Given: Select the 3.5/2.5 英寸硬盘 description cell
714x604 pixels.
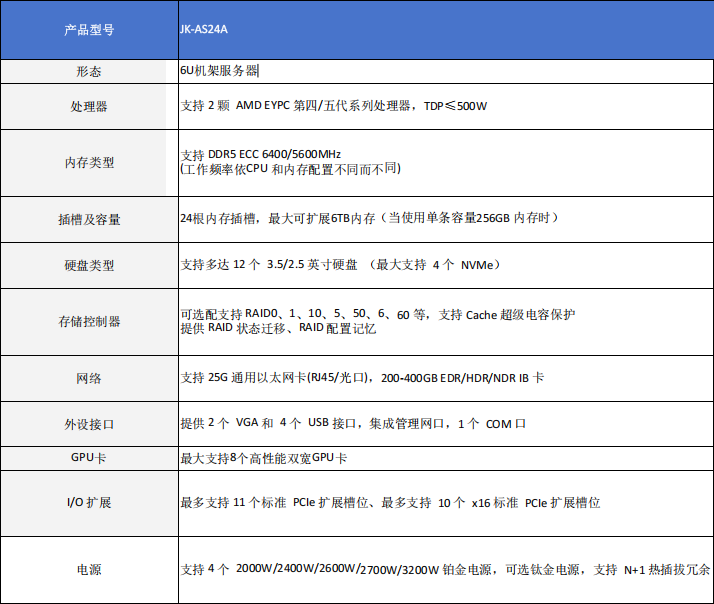Looking at the screenshot, I should tap(340, 265).
